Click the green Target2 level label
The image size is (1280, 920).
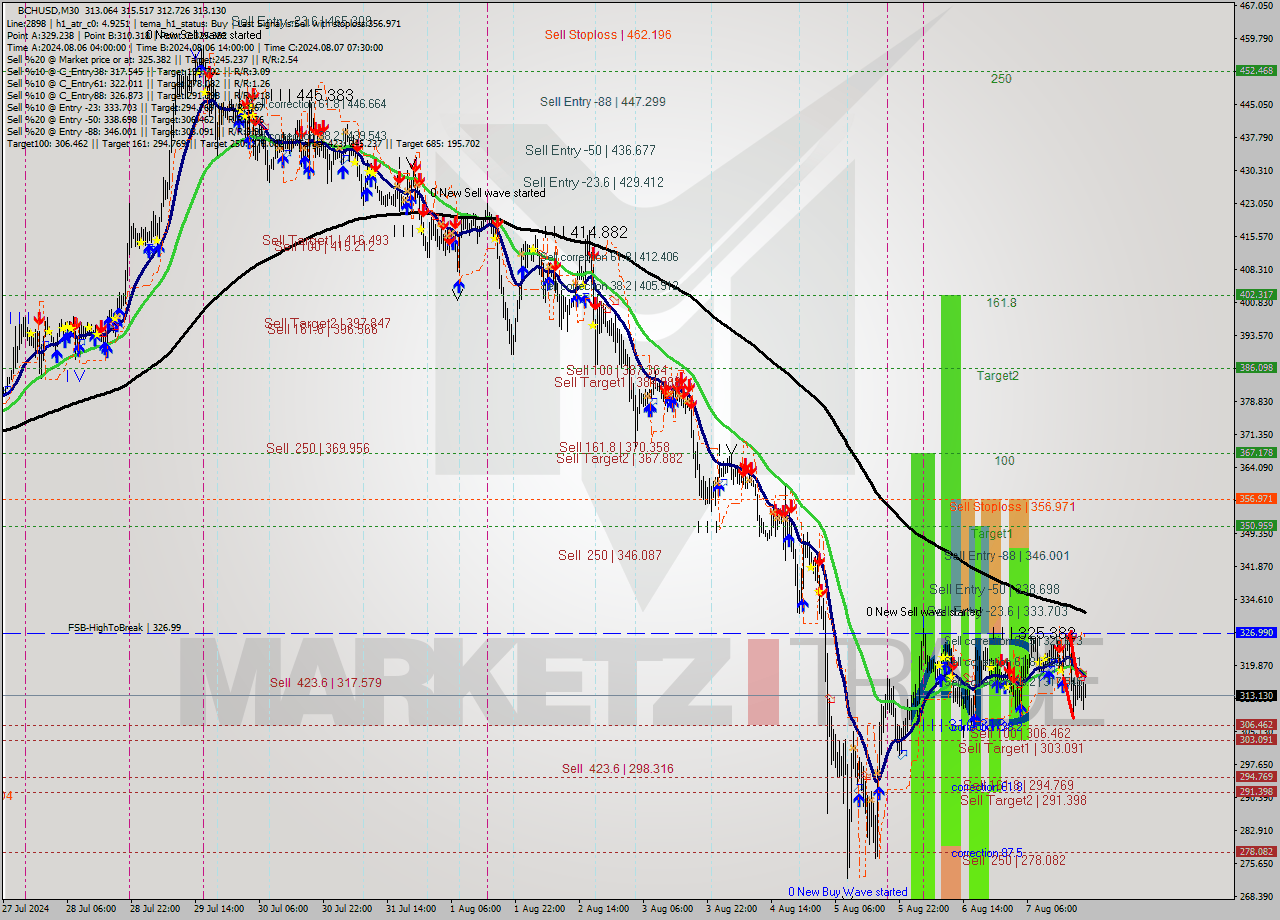click(998, 376)
